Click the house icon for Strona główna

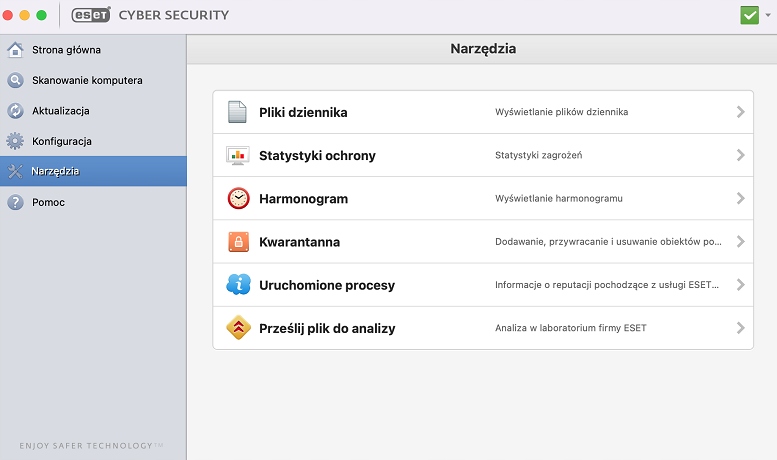click(x=15, y=50)
